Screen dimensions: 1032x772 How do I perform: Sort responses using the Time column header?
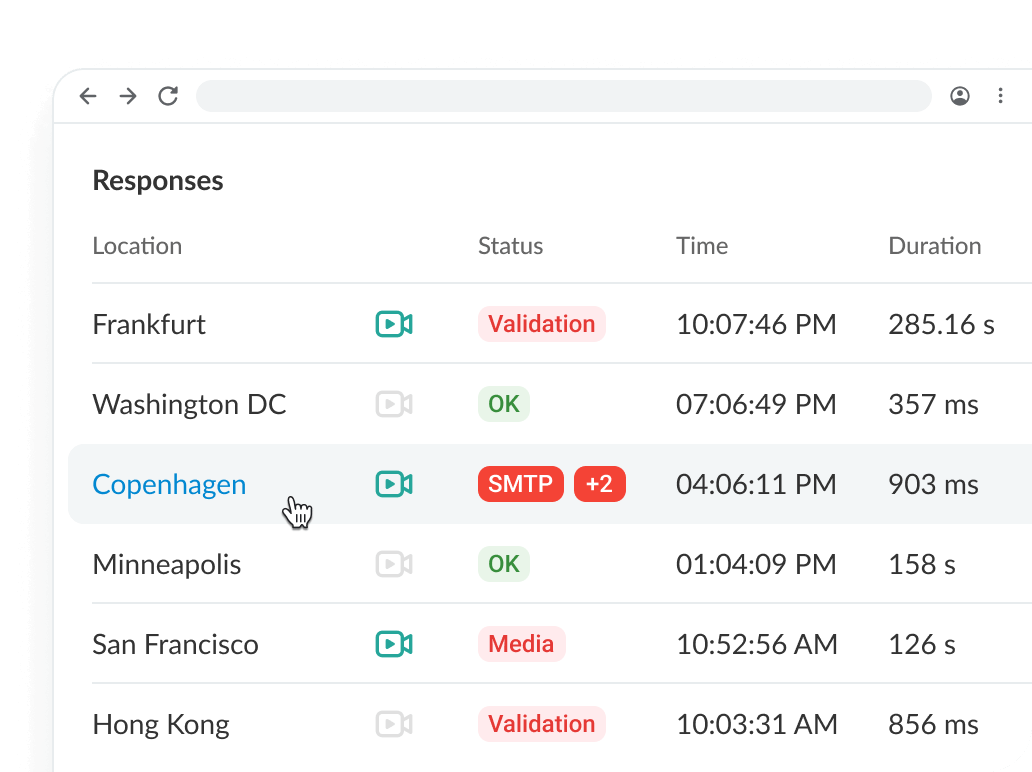[702, 246]
